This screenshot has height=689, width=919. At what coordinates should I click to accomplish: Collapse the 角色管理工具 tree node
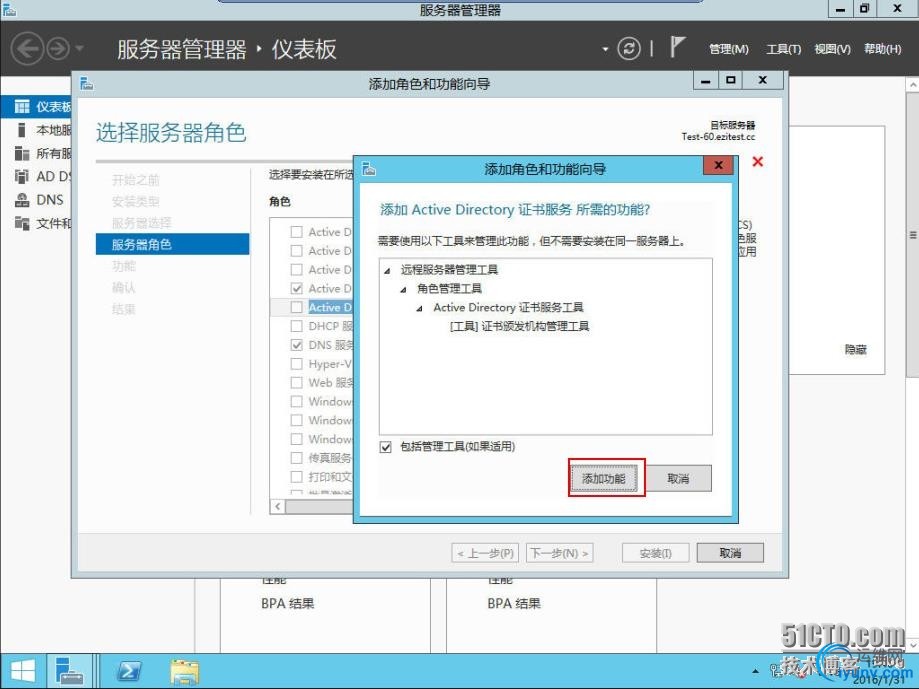coord(403,289)
